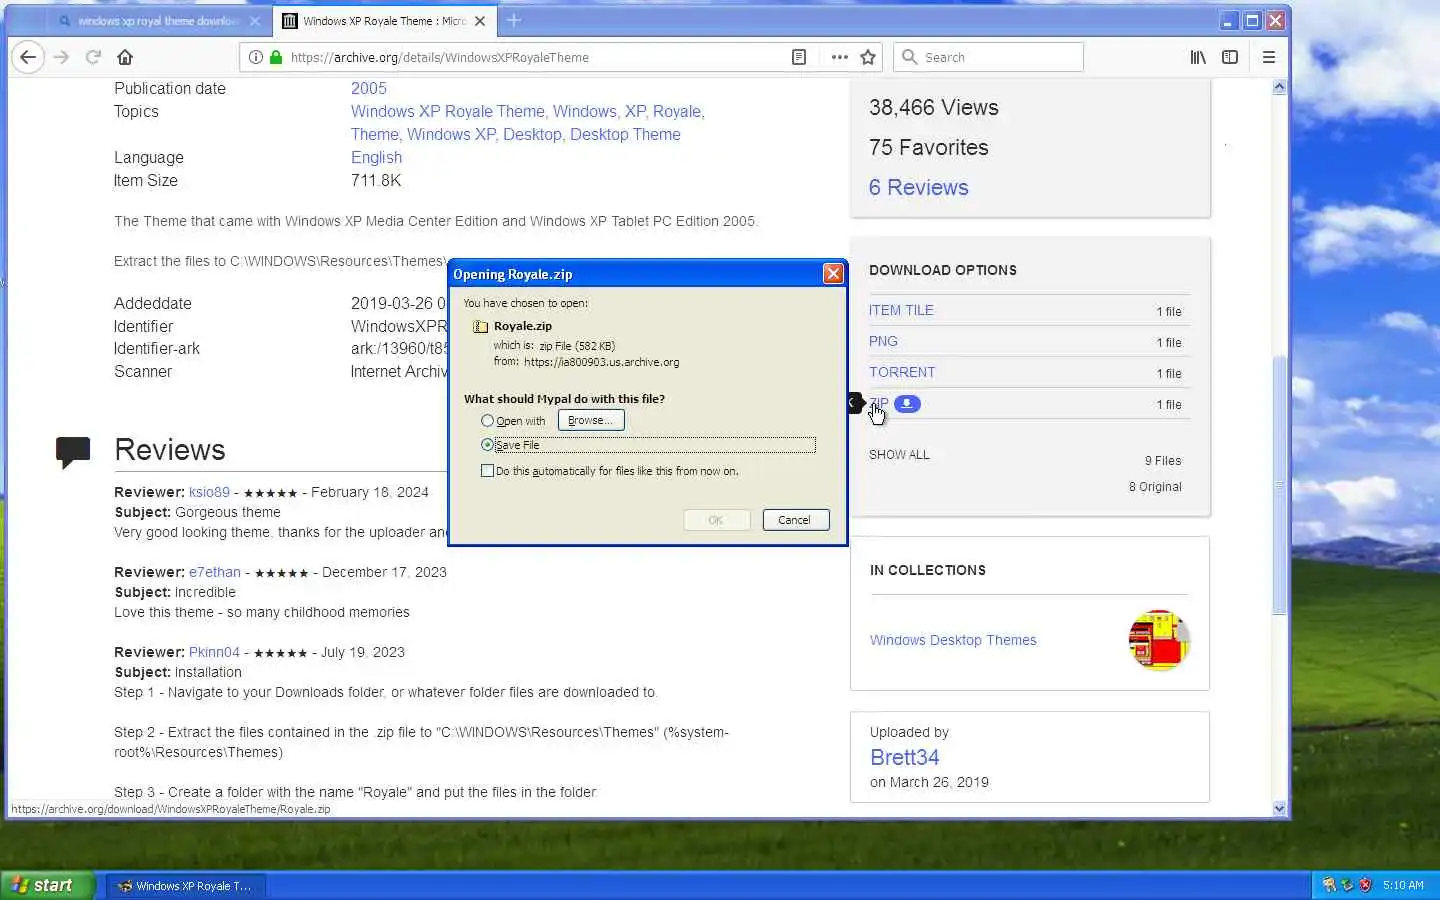Click the greyed OK button

[x=716, y=520]
